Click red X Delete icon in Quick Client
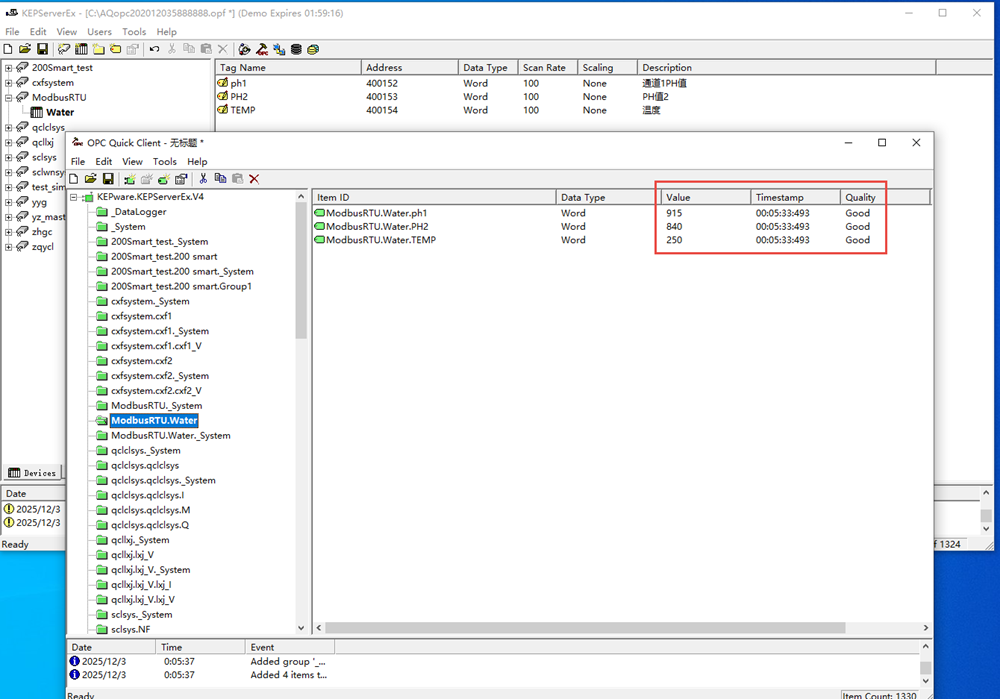Screen dimensions: 1000x699 pyautogui.click(x=254, y=179)
